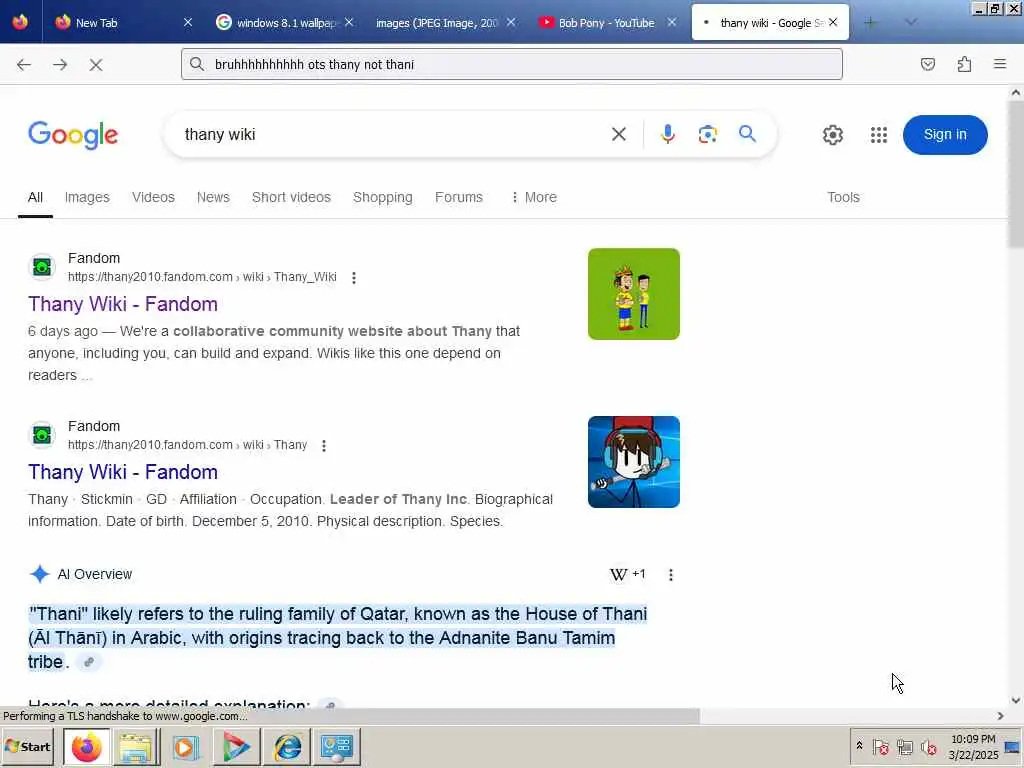The width and height of the screenshot is (1024, 768).
Task: Open Wikipedia +1 sources chip
Action: tap(628, 574)
